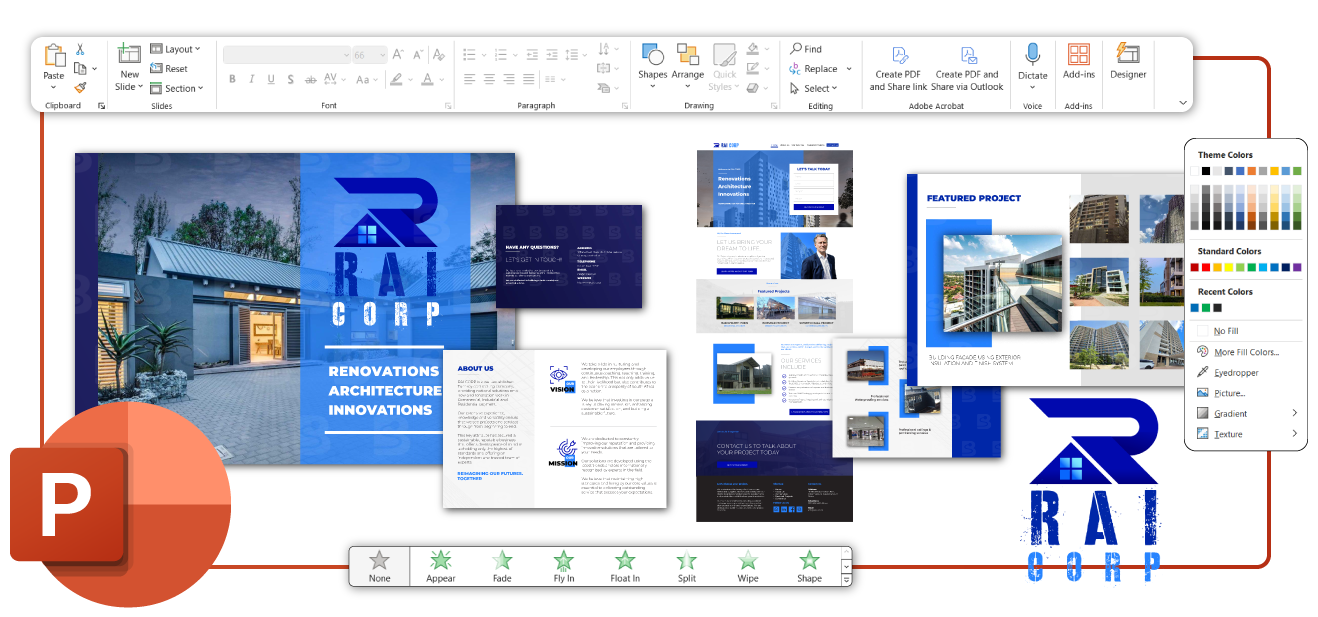Toggle Underline text formatting
Image resolution: width=1318 pixels, height=617 pixels.
(270, 79)
